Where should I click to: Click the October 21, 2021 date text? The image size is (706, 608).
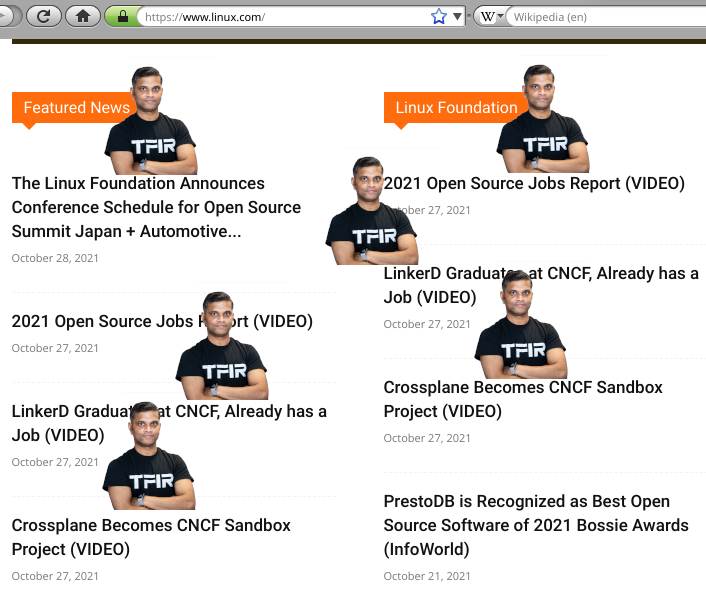click(x=427, y=576)
